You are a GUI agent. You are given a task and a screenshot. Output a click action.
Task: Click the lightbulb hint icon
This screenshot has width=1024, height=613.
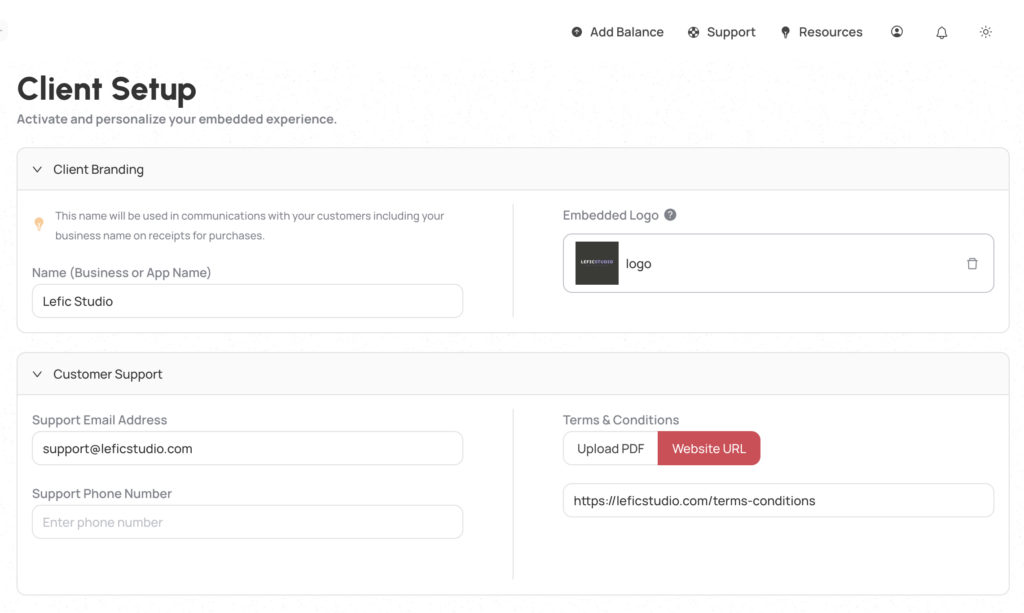39,224
